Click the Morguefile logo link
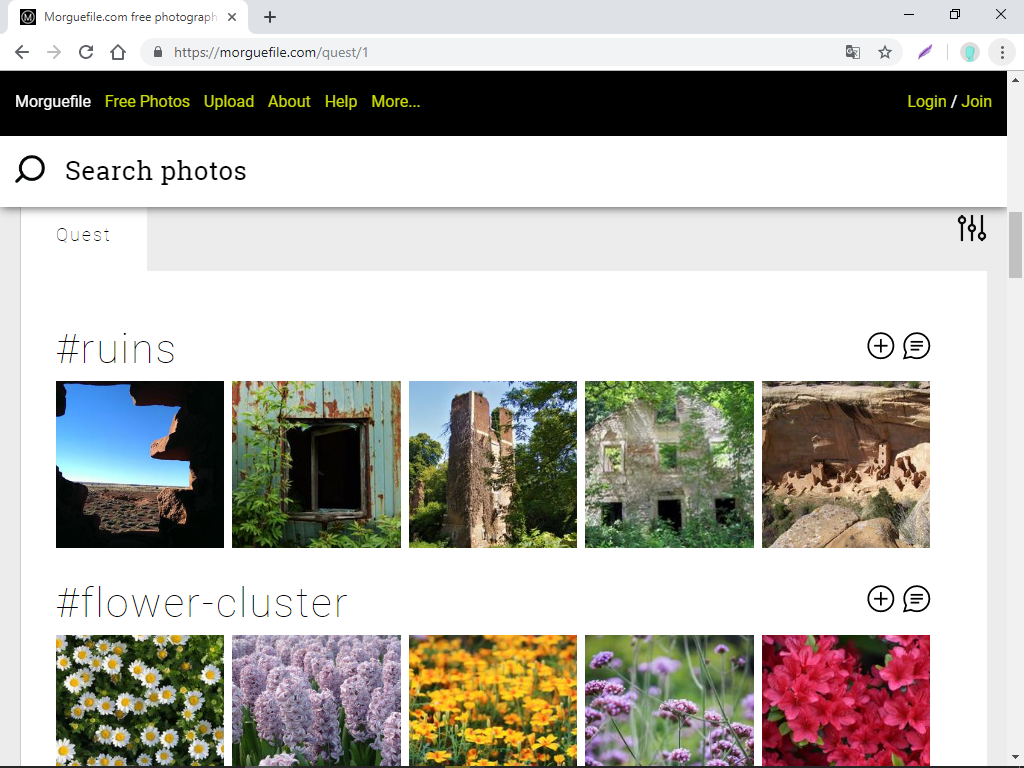Screen dimensions: 1024x768 pyautogui.click(x=53, y=101)
